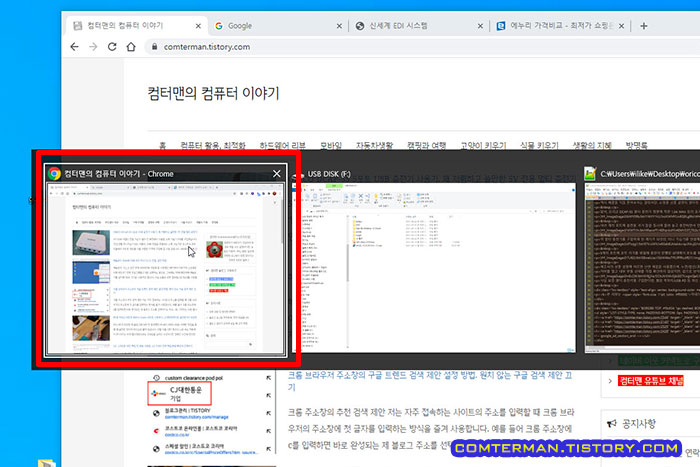Open the 컴터맨 유튜브 채널 link
The width and height of the screenshot is (700, 467).
pyautogui.click(x=651, y=380)
